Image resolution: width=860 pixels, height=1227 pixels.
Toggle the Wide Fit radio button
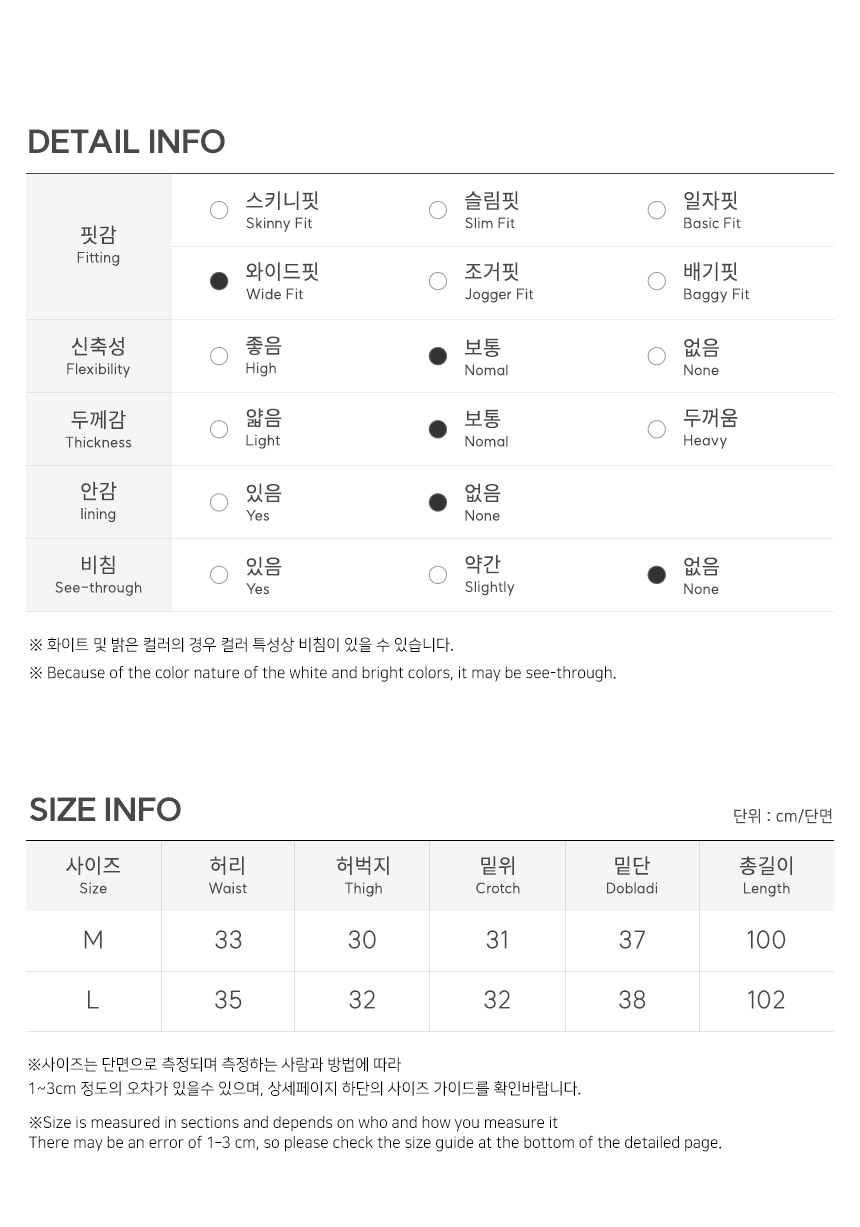[x=219, y=281]
